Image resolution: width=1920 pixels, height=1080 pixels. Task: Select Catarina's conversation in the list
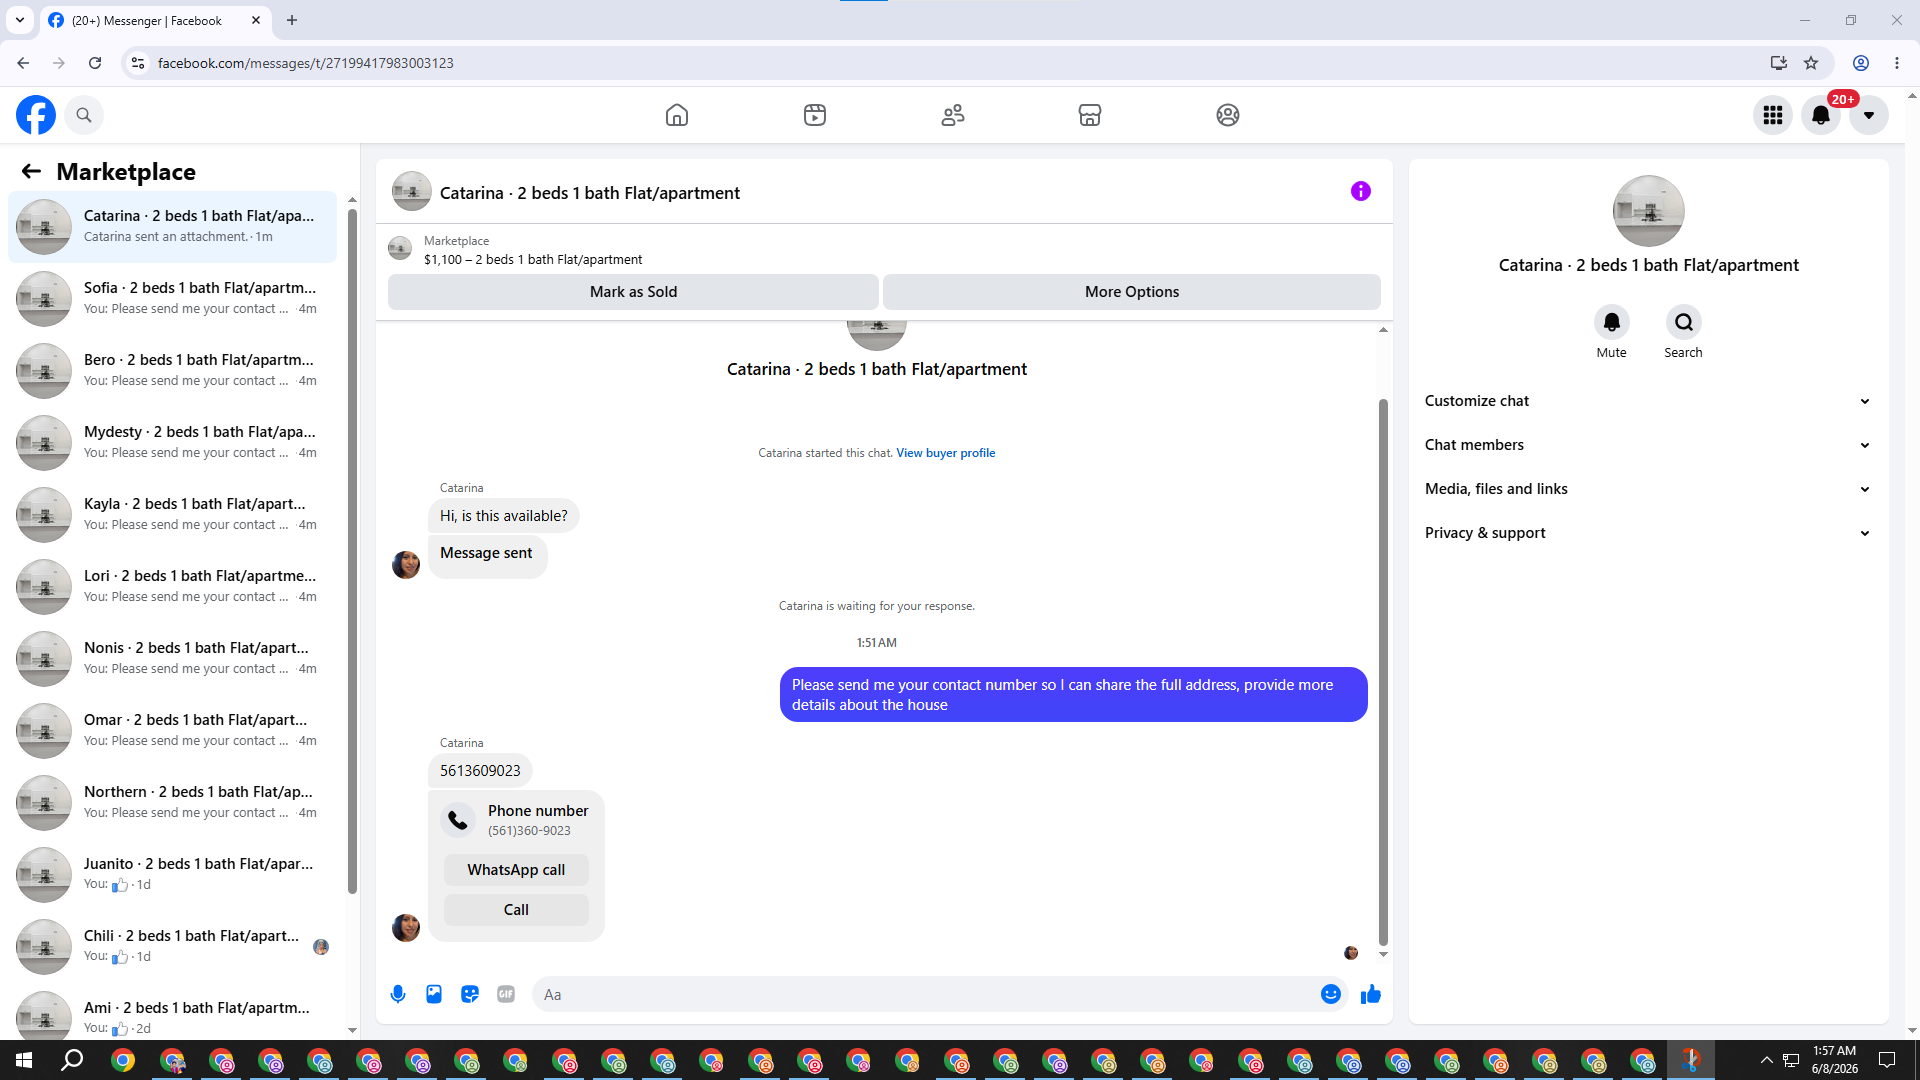[x=172, y=226]
